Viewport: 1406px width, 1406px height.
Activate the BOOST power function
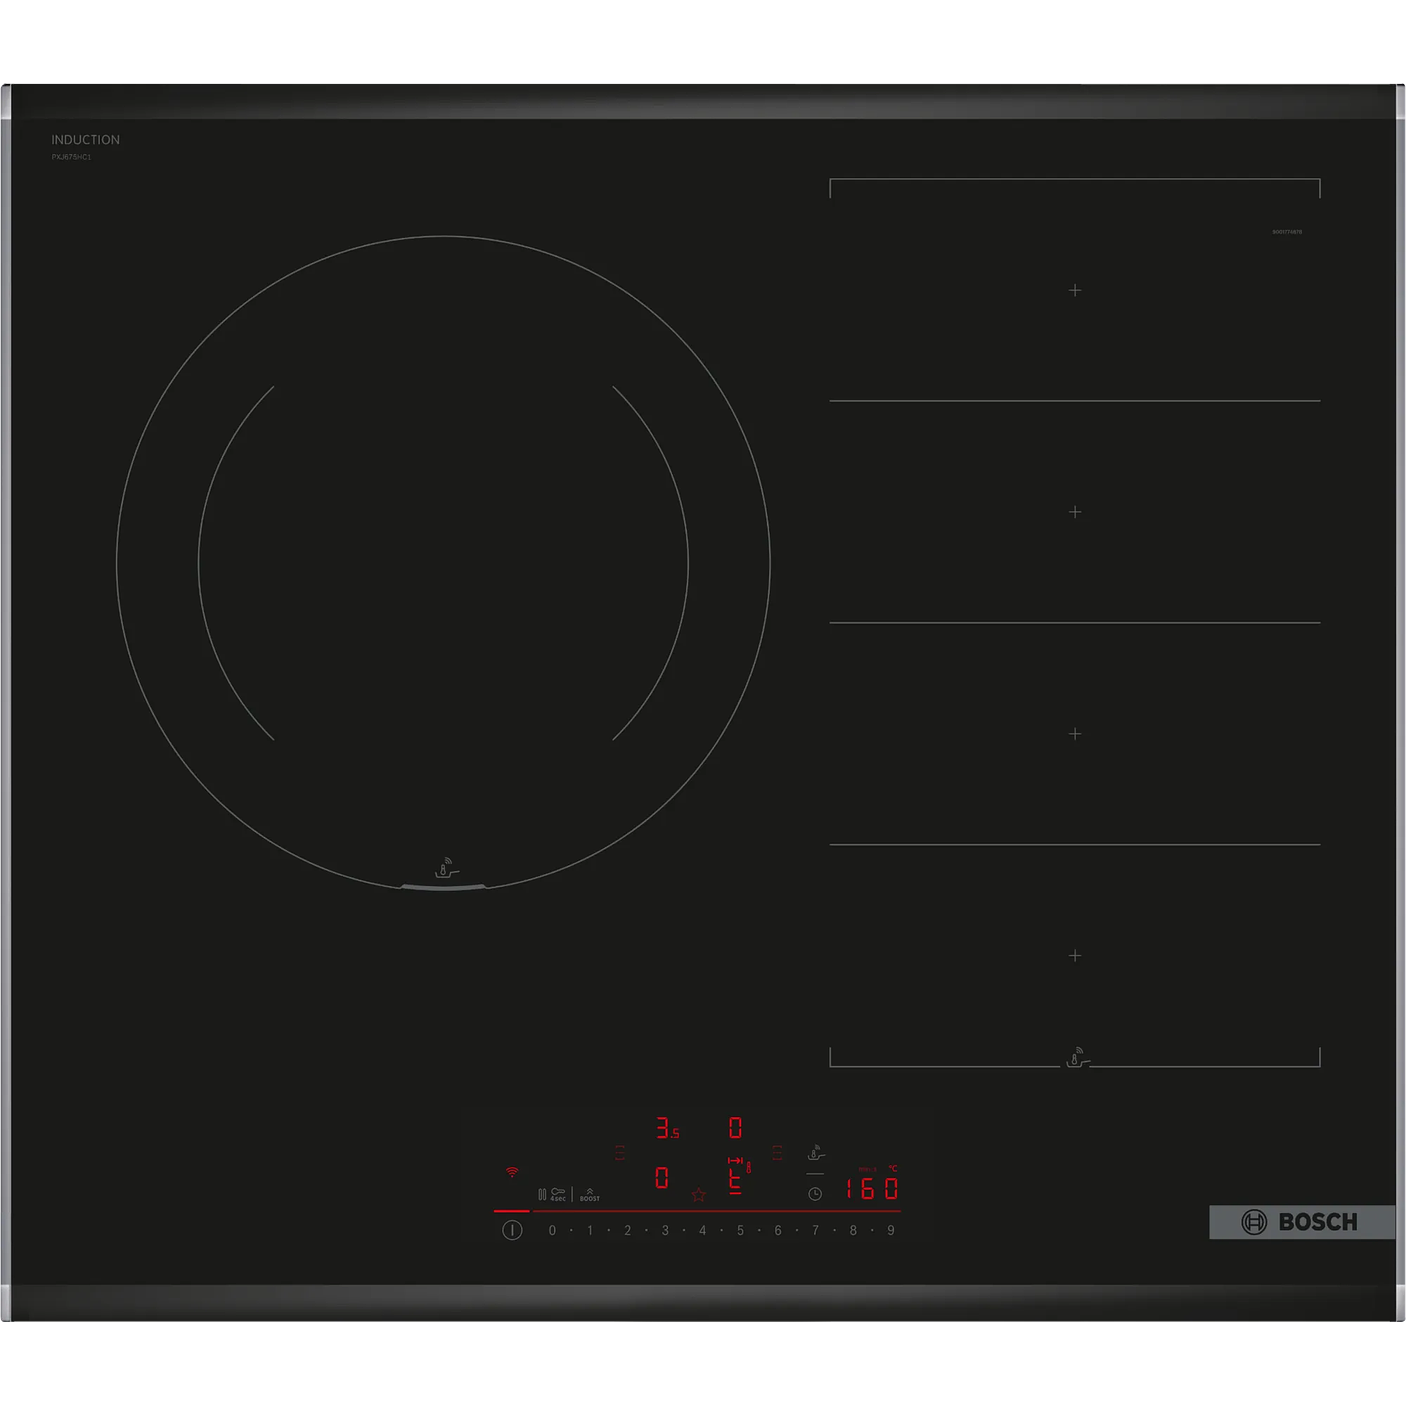590,1194
